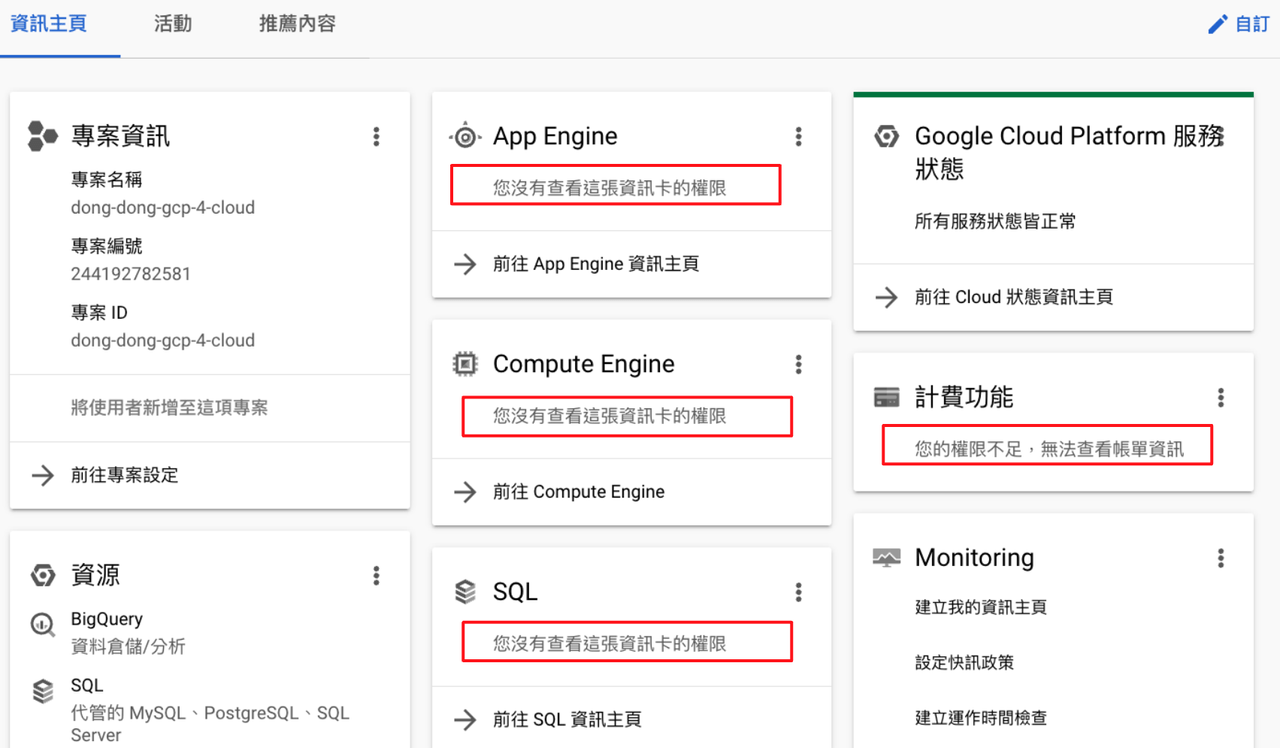The height and width of the screenshot is (748, 1280).
Task: Click Compute Engine permission message text
Action: coord(610,415)
